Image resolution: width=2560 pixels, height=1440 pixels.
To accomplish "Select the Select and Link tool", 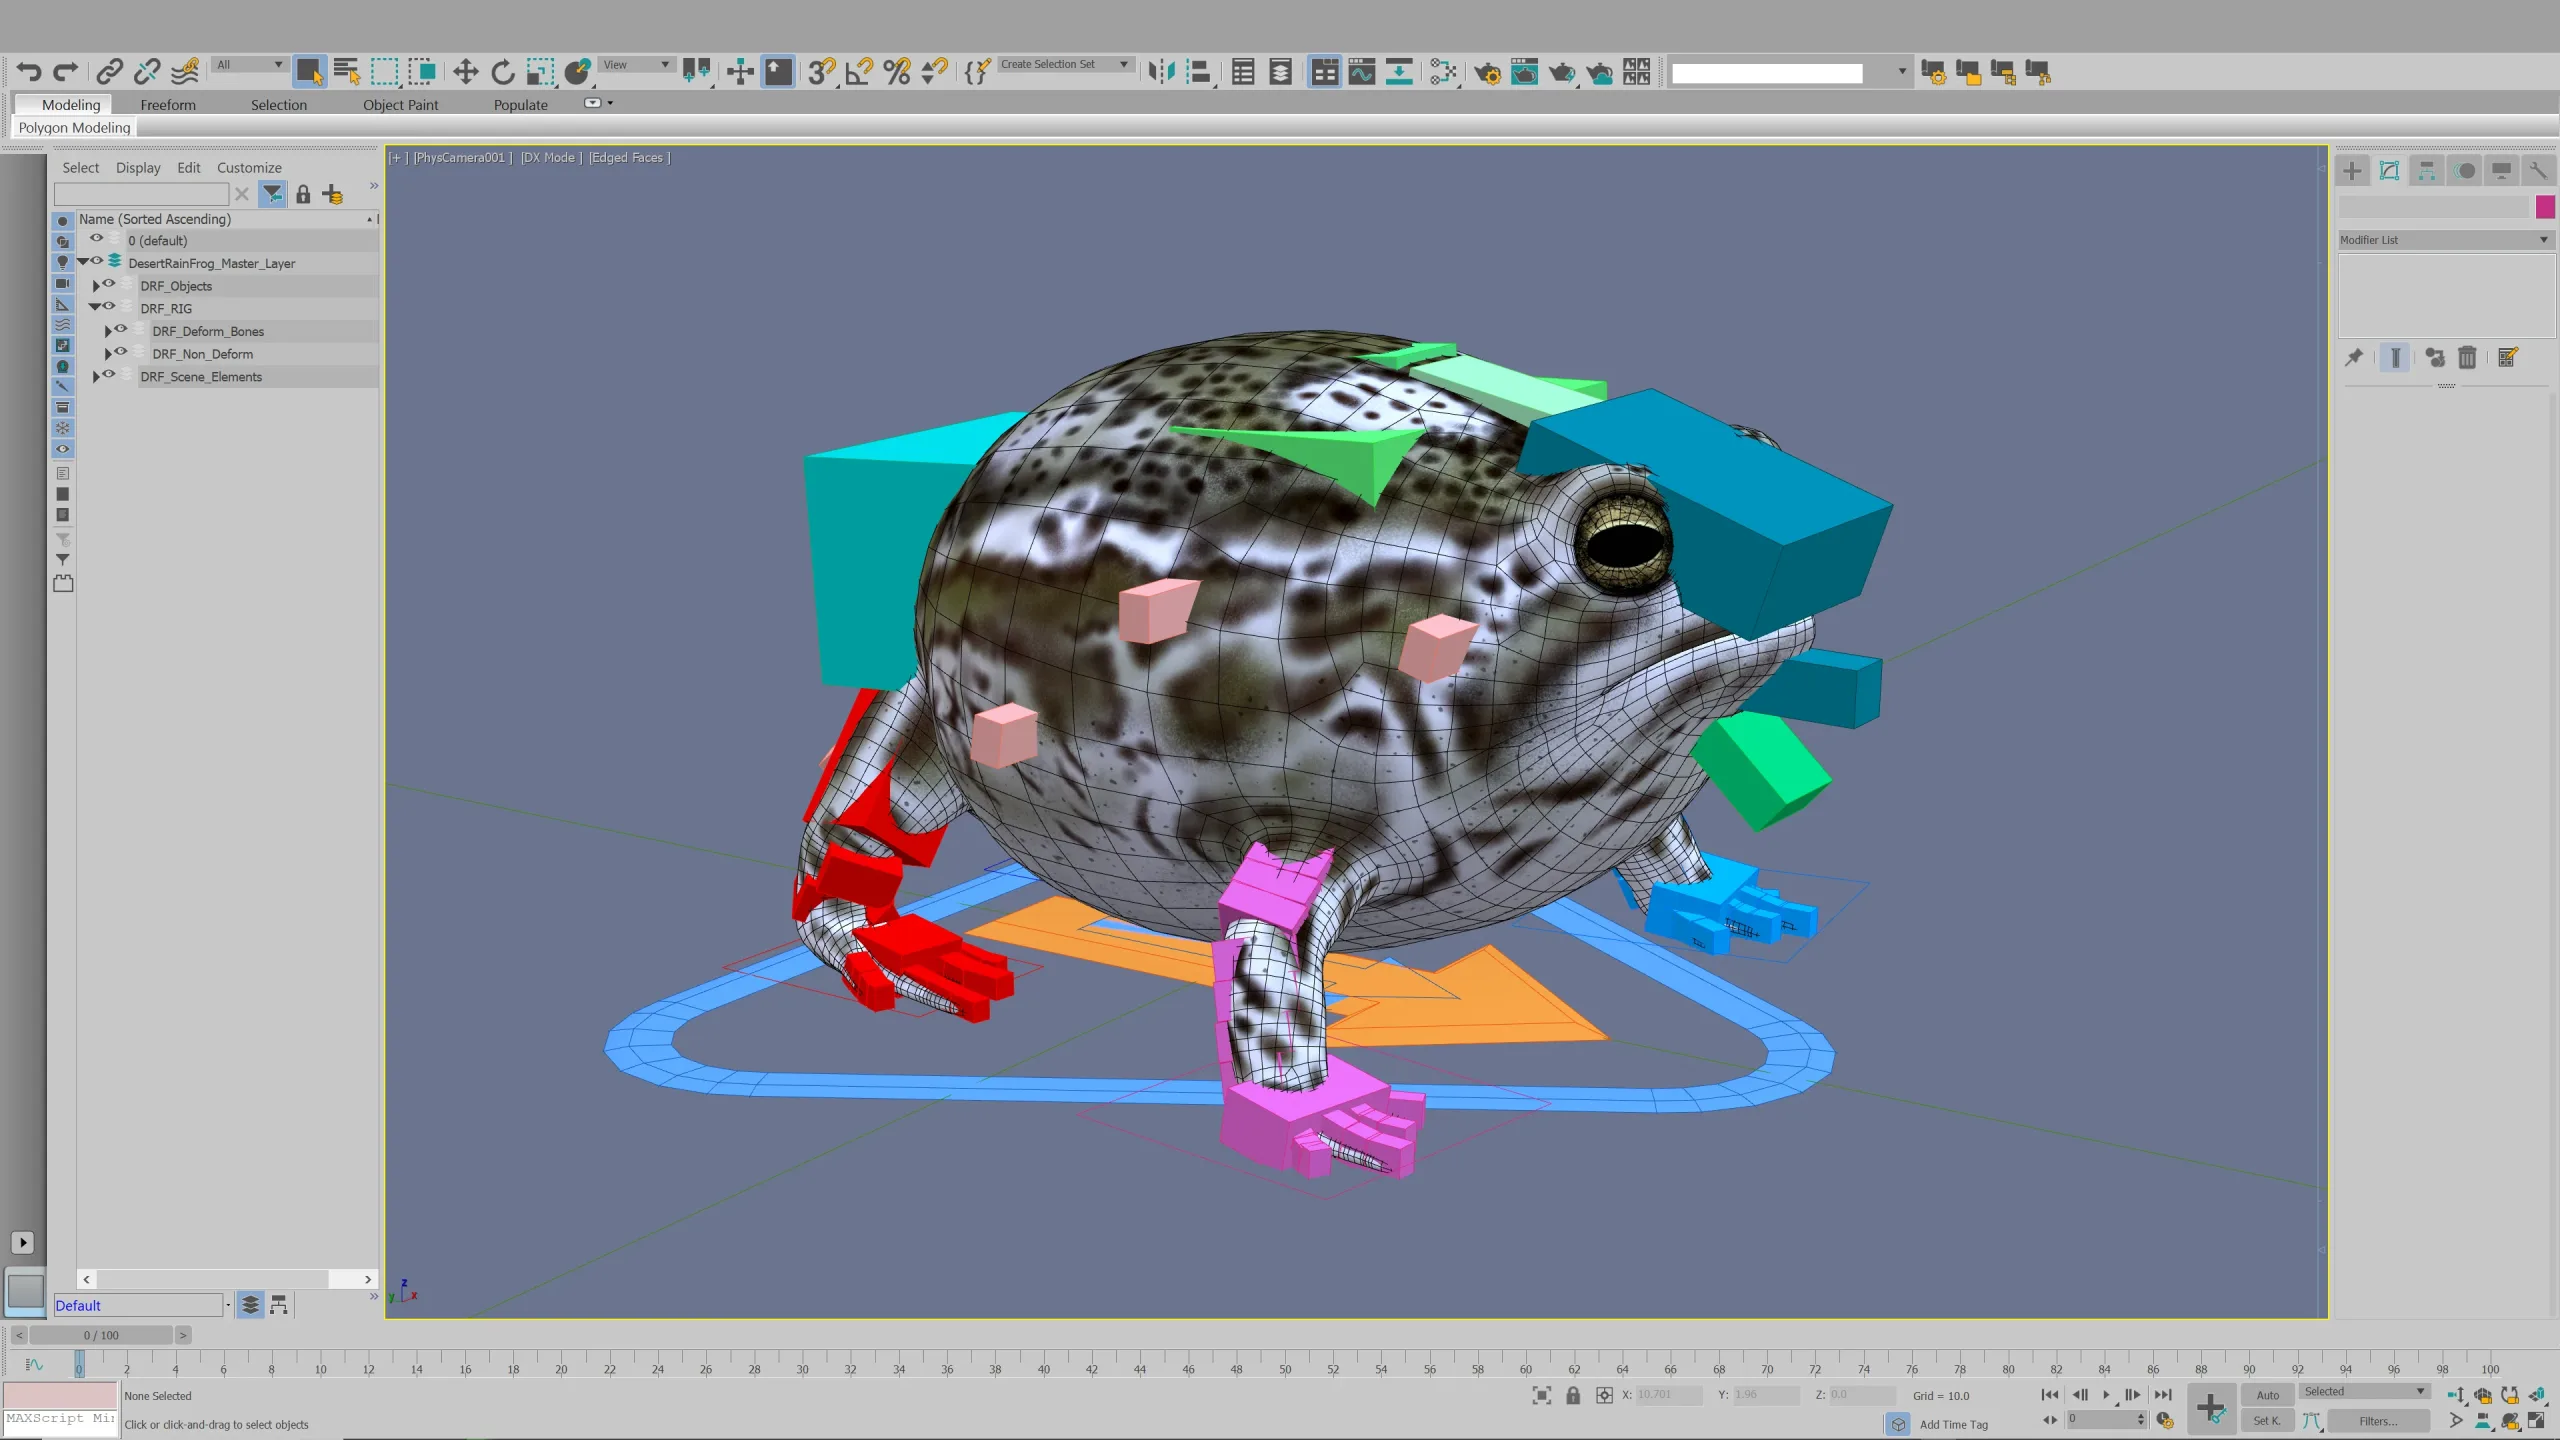I will pyautogui.click(x=109, y=71).
